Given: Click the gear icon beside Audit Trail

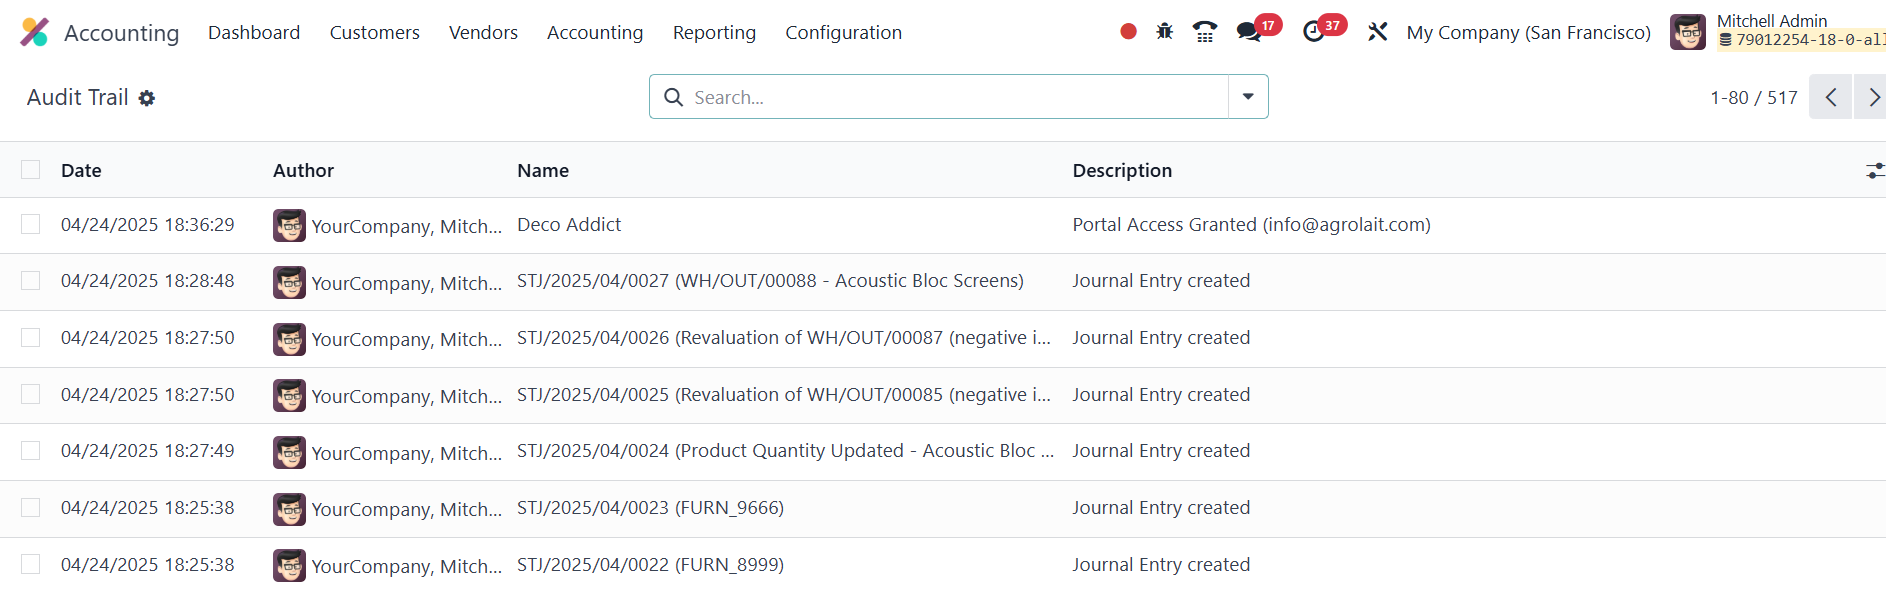Looking at the screenshot, I should click(147, 98).
